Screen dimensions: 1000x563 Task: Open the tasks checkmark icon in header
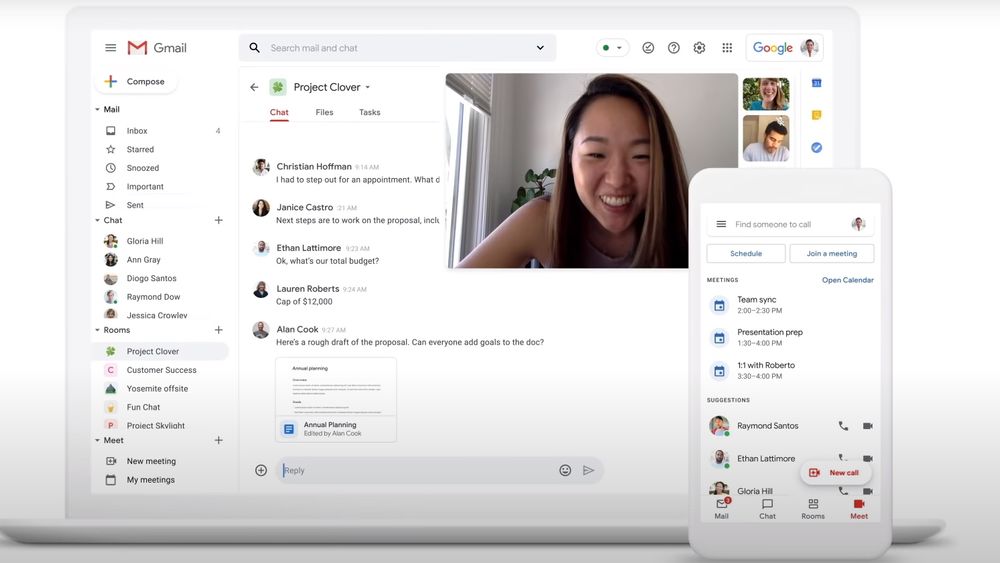648,48
